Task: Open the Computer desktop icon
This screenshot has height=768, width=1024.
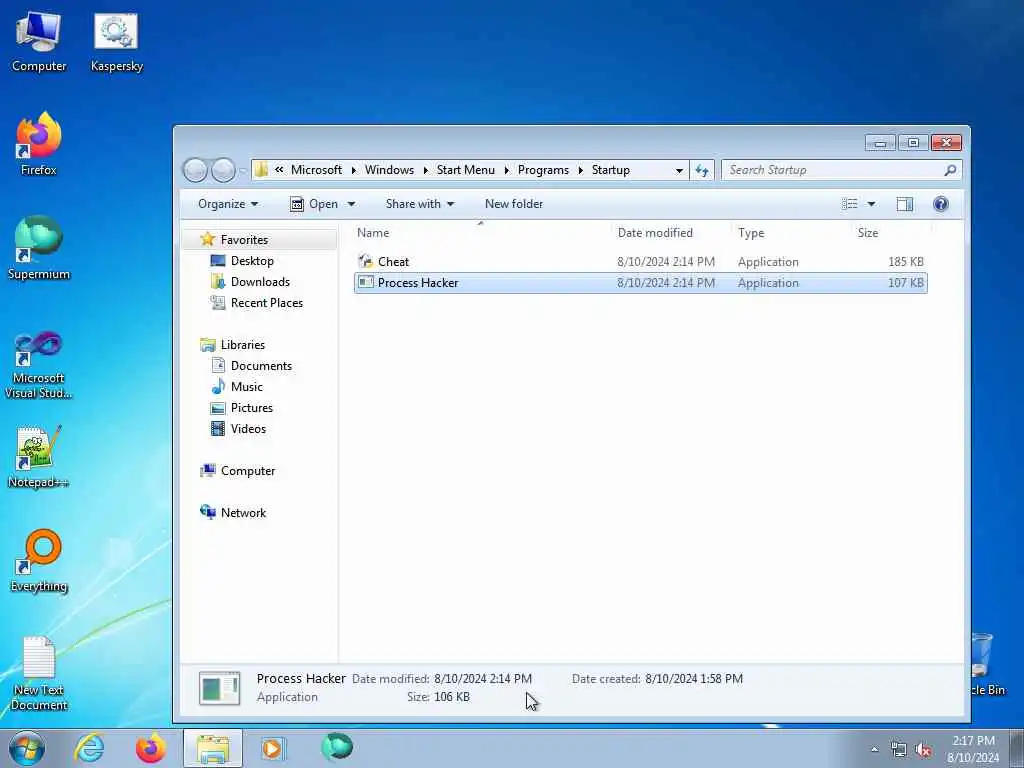Action: click(39, 42)
